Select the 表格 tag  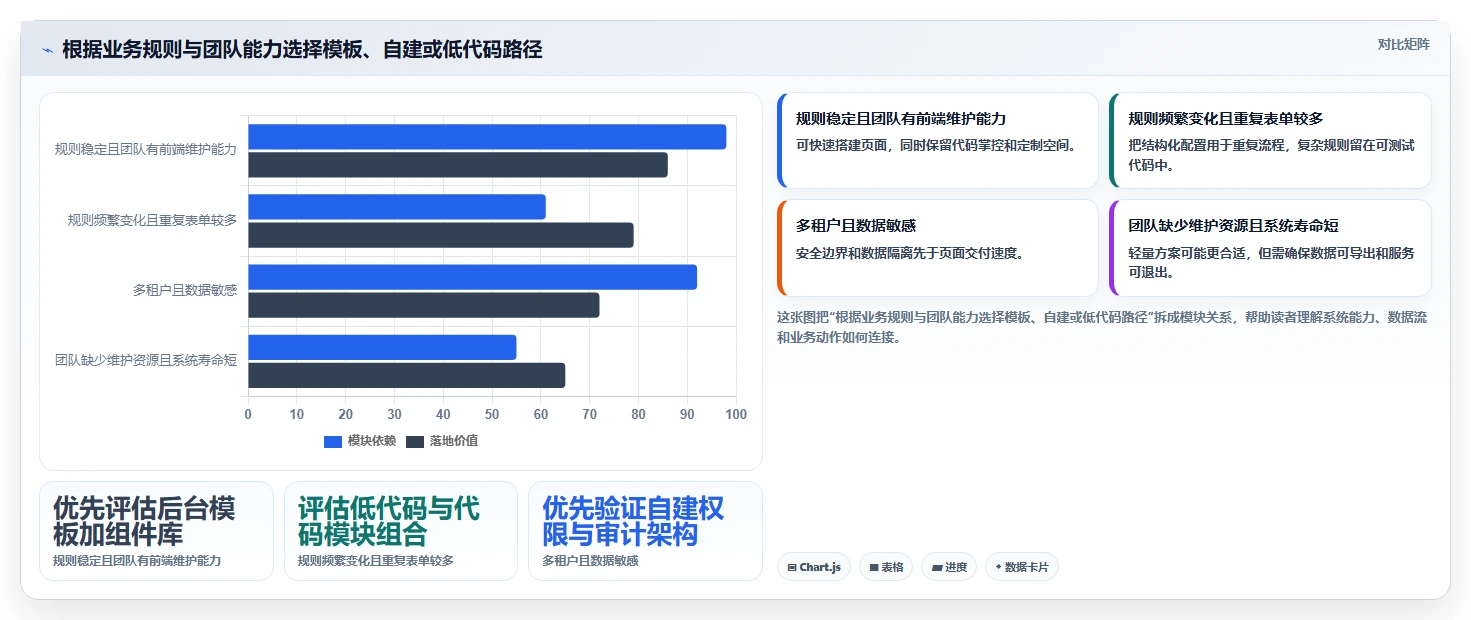click(x=886, y=567)
